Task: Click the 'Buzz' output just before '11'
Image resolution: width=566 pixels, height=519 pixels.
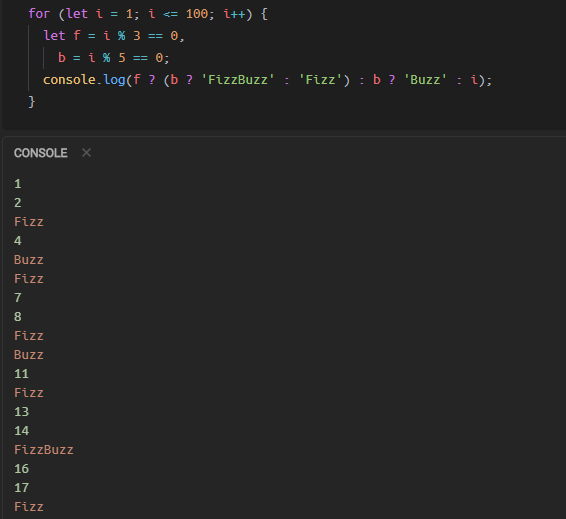Action: click(29, 355)
